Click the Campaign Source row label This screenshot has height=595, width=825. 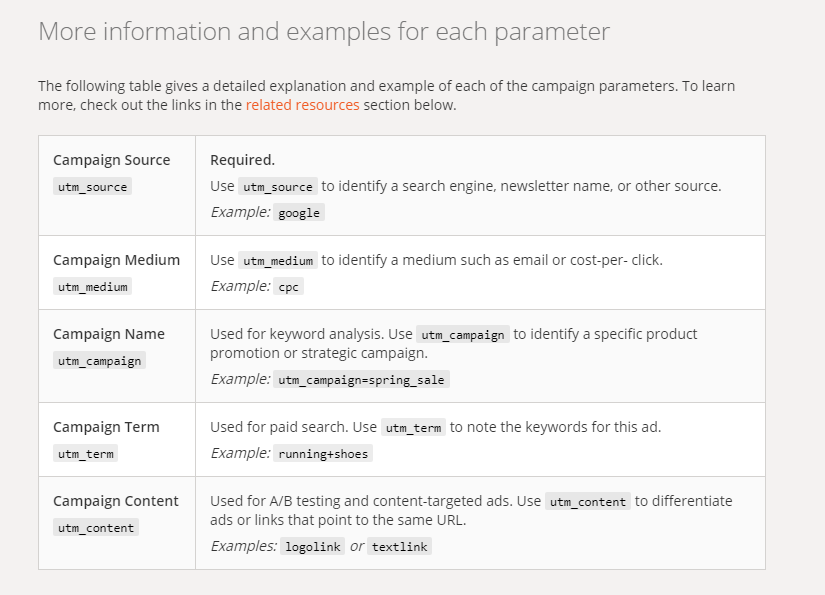click(x=111, y=160)
